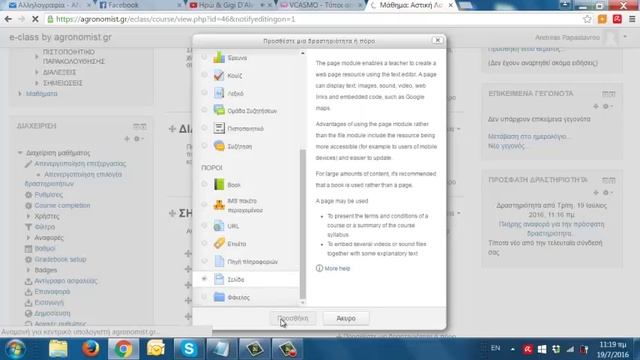Click the gear icon in Διαχείριση block
The image size is (640, 360).
pyautogui.click(x=137, y=139)
